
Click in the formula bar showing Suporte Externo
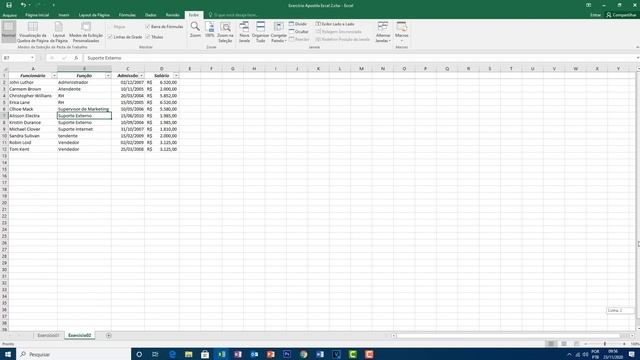tap(359, 58)
